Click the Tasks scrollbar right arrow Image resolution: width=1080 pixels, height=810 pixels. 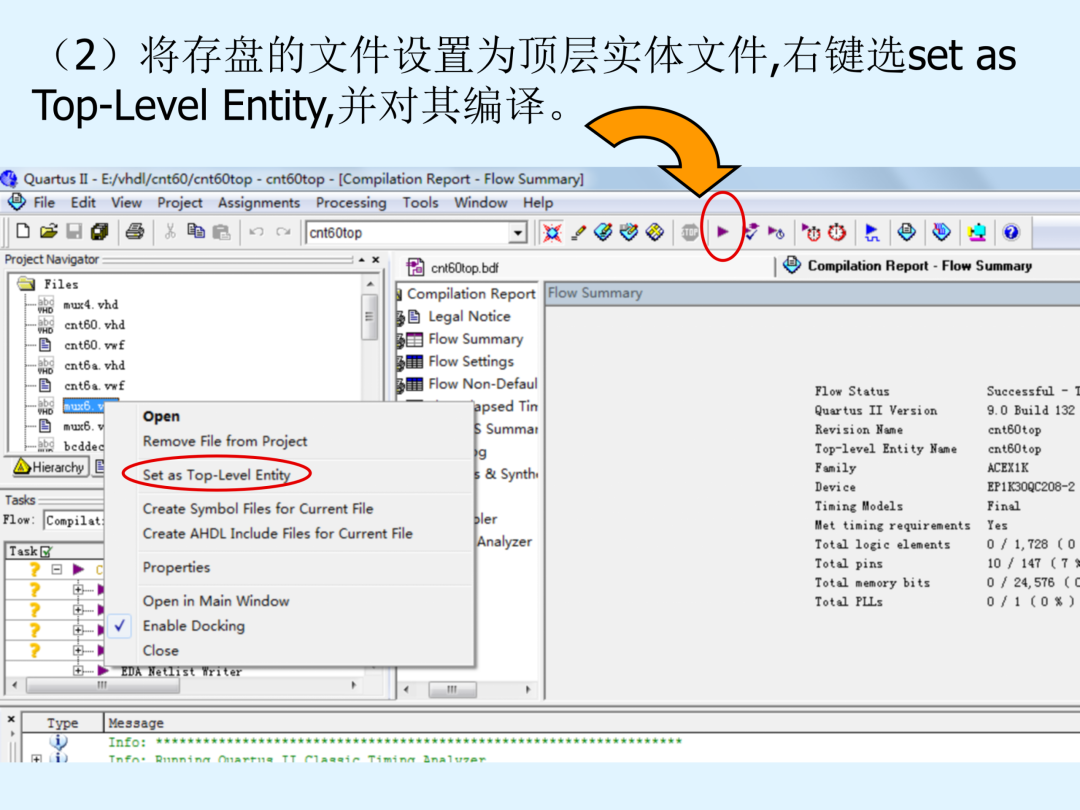click(x=353, y=685)
